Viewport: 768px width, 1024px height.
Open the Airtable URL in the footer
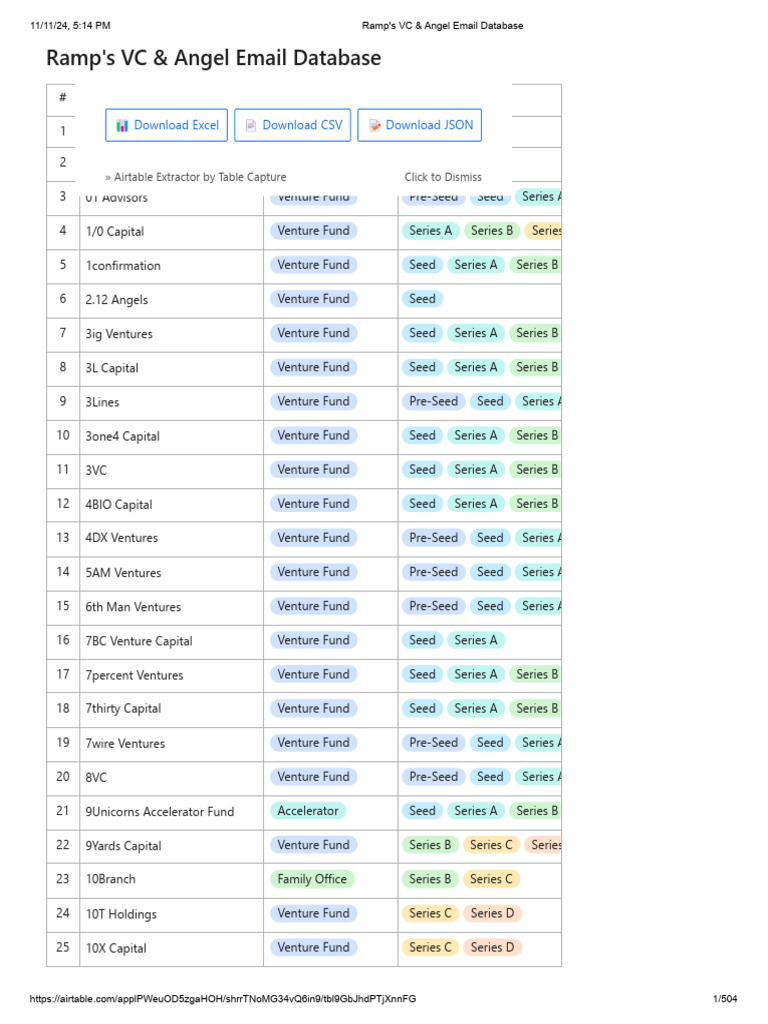click(223, 999)
